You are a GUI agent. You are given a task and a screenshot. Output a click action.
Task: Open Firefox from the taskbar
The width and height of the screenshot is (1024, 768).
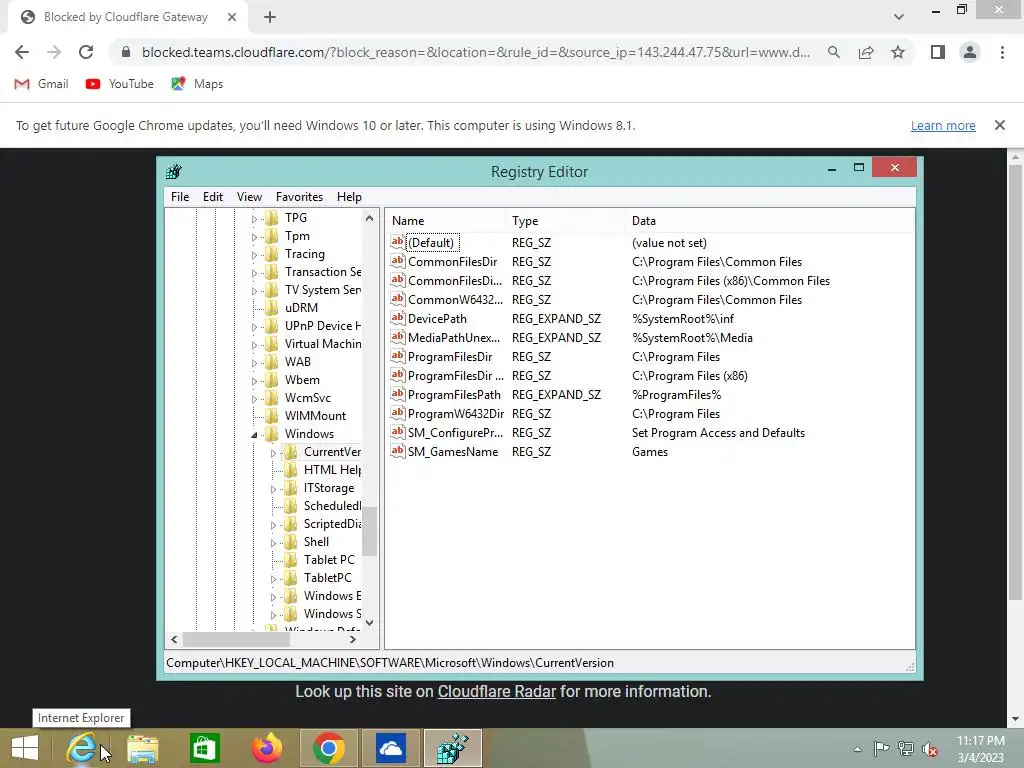[266, 748]
